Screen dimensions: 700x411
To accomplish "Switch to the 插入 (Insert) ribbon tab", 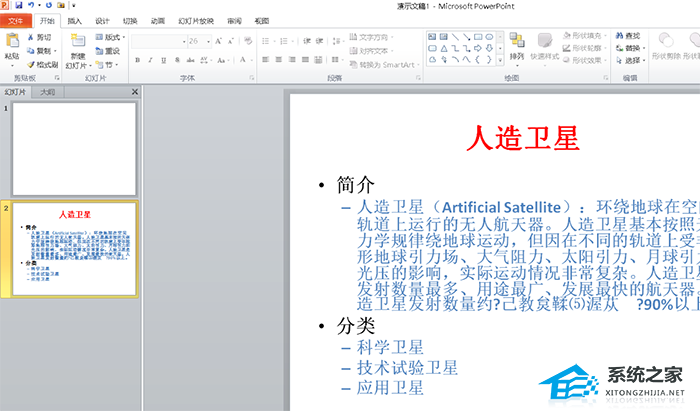I will click(x=75, y=21).
